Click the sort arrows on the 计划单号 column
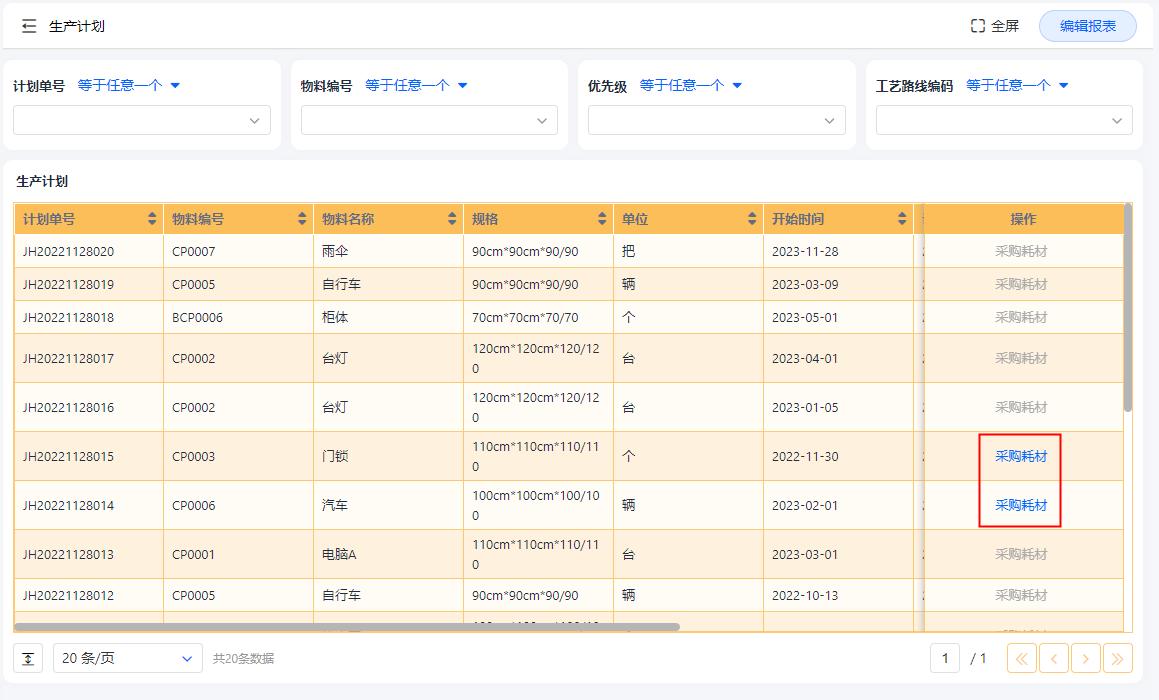Image resolution: width=1159 pixels, height=700 pixels. (x=152, y=218)
